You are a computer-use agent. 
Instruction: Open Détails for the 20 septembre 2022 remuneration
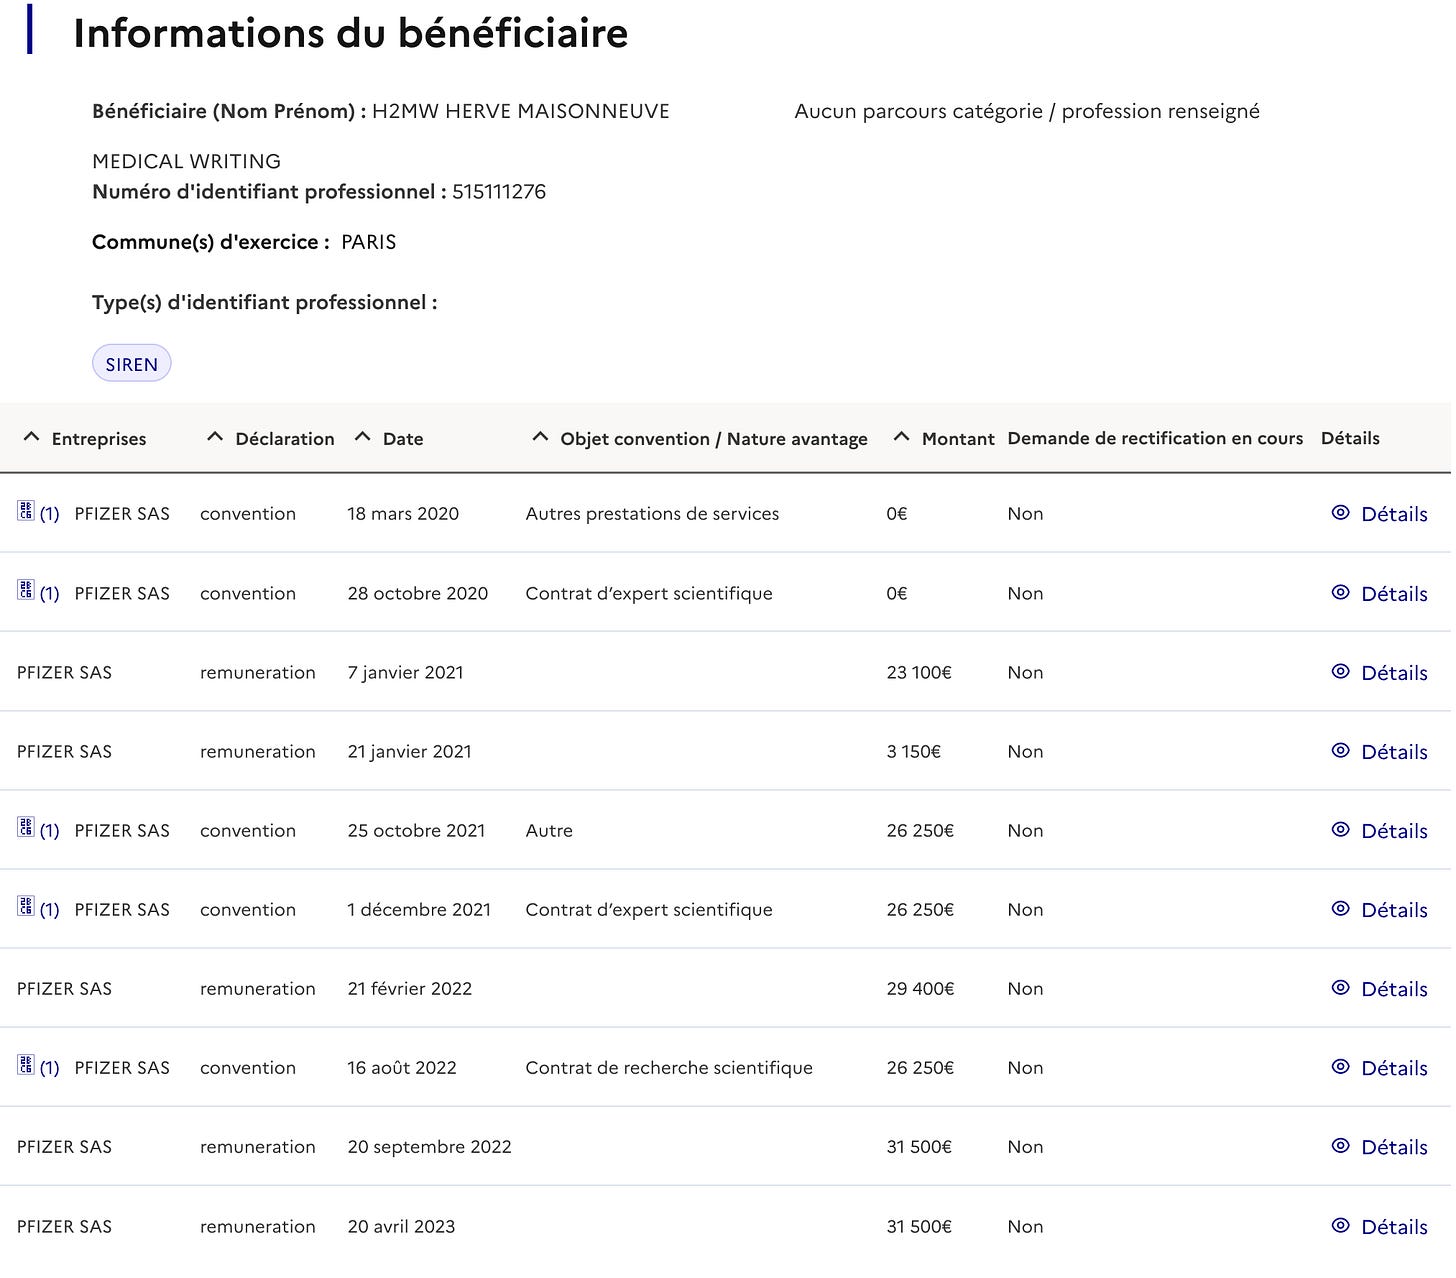(1394, 1147)
